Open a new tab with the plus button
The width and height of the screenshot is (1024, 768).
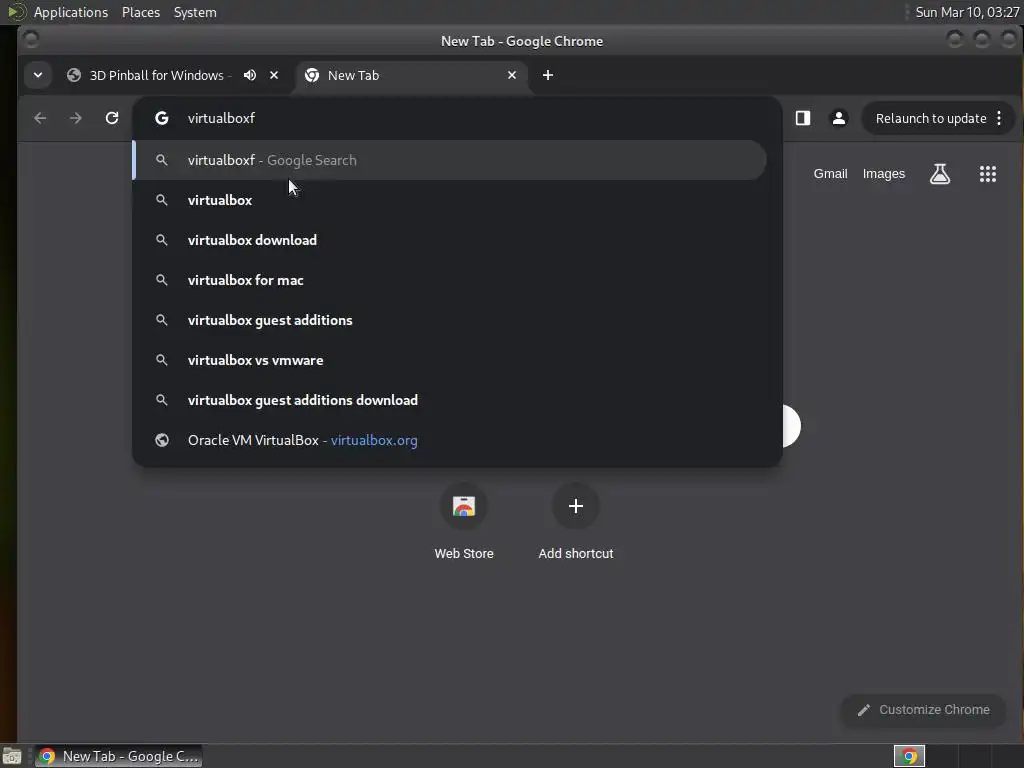pos(548,75)
